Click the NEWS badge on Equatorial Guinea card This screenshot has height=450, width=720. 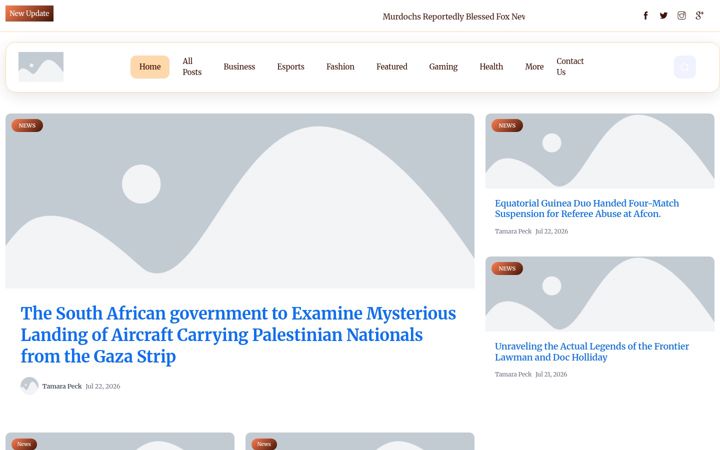click(507, 125)
